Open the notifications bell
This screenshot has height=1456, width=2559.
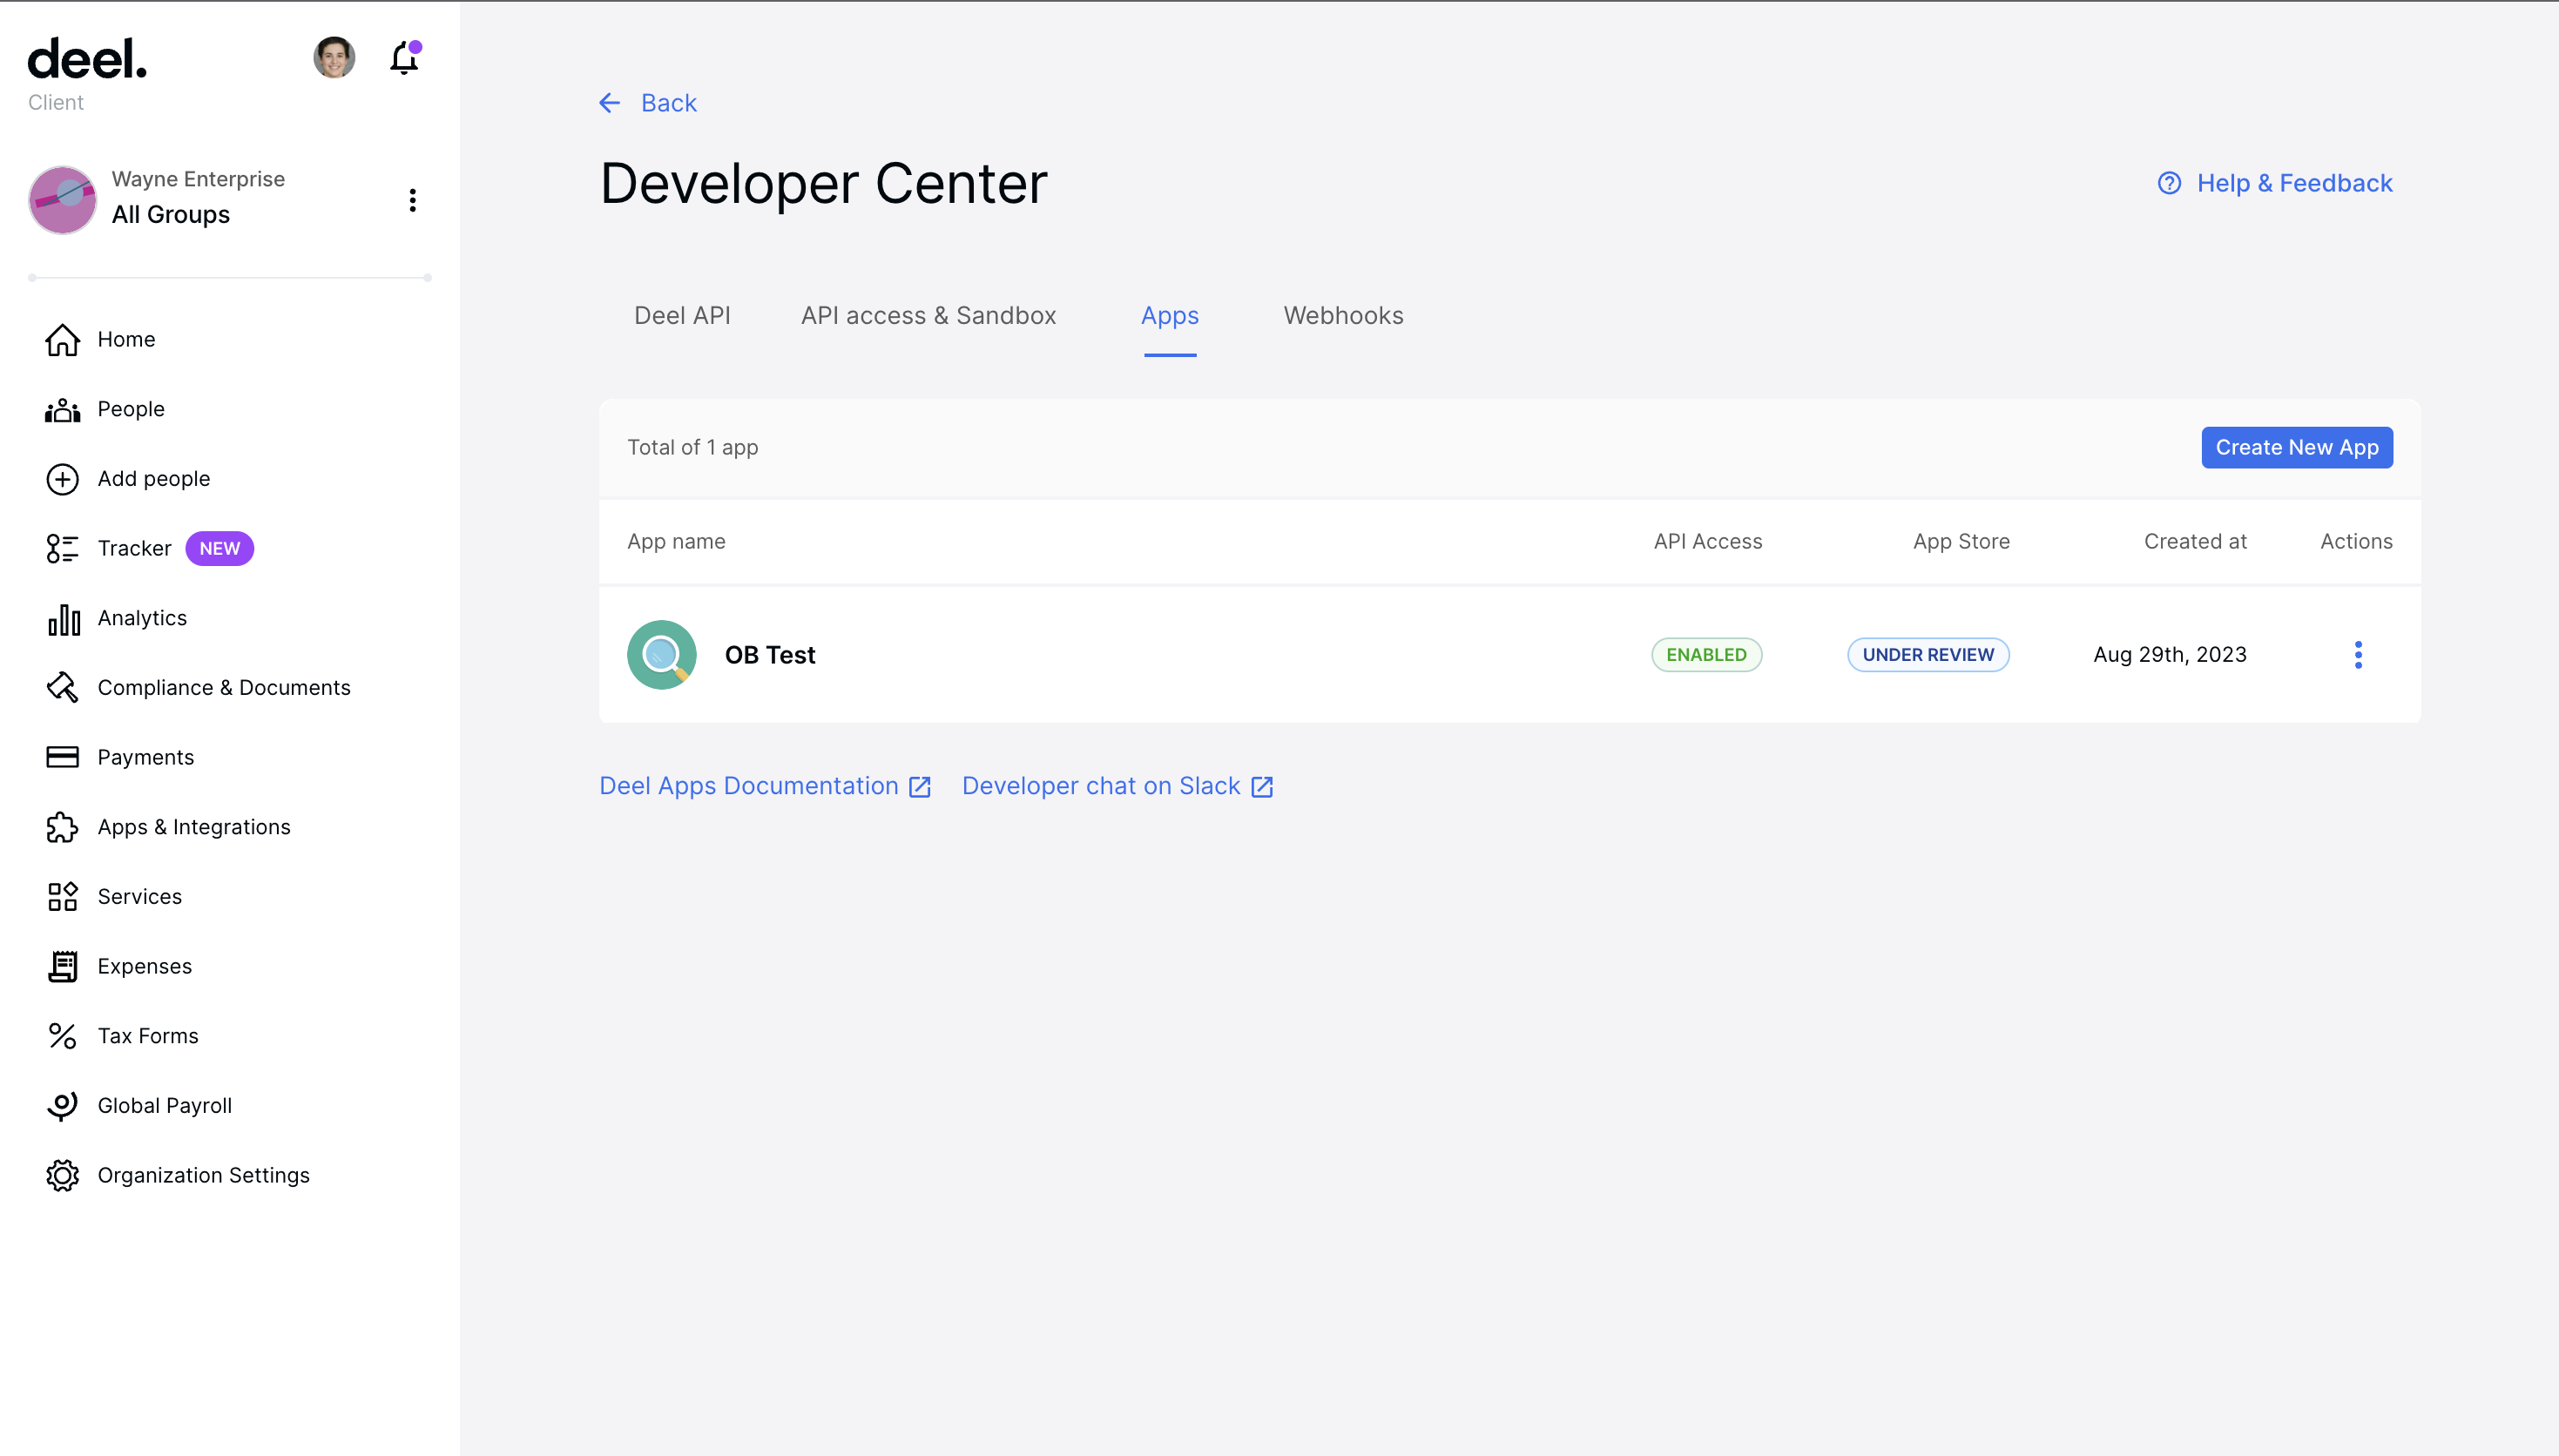[404, 58]
